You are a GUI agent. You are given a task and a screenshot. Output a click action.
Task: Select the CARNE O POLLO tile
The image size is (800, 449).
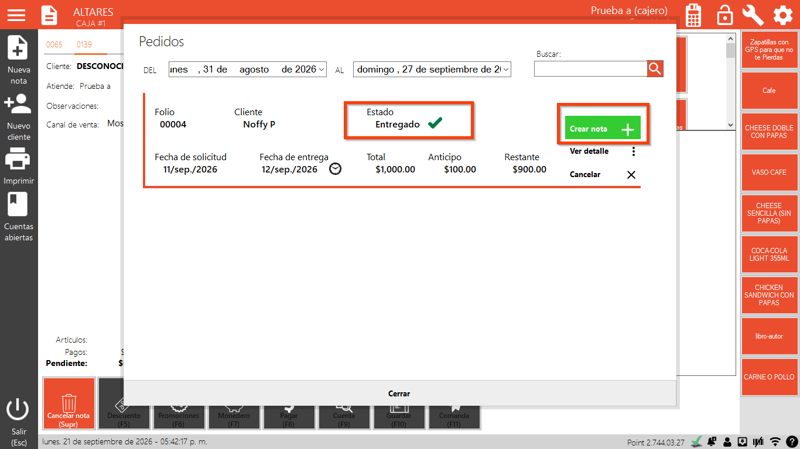pos(769,377)
